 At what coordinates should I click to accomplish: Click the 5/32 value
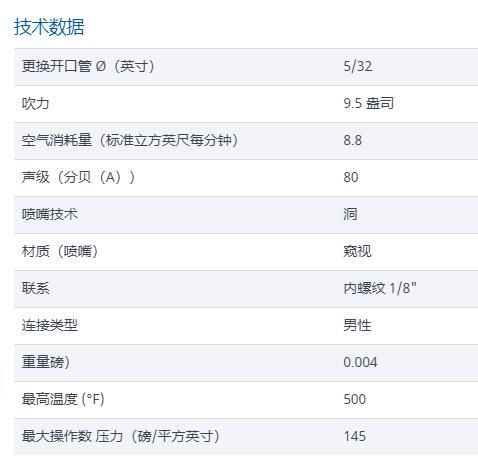[358, 66]
